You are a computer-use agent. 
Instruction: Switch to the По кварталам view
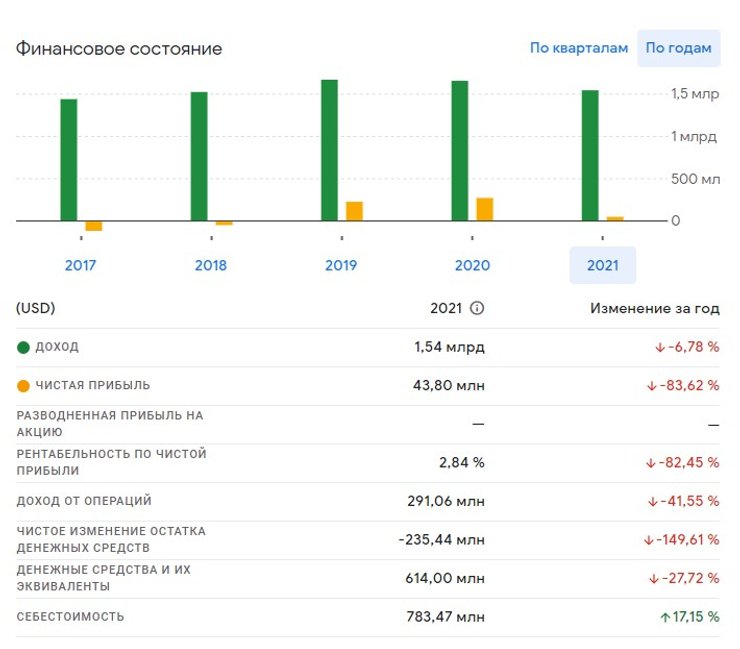click(x=579, y=48)
